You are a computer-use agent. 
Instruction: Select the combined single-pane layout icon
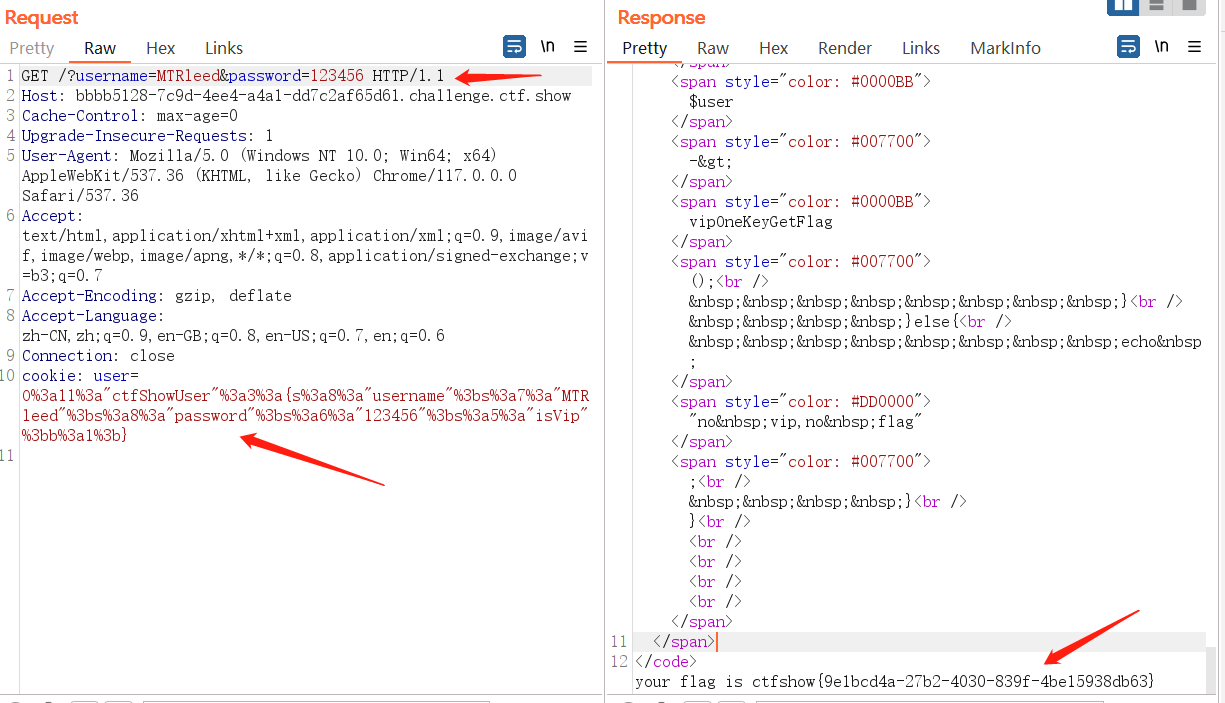1188,6
